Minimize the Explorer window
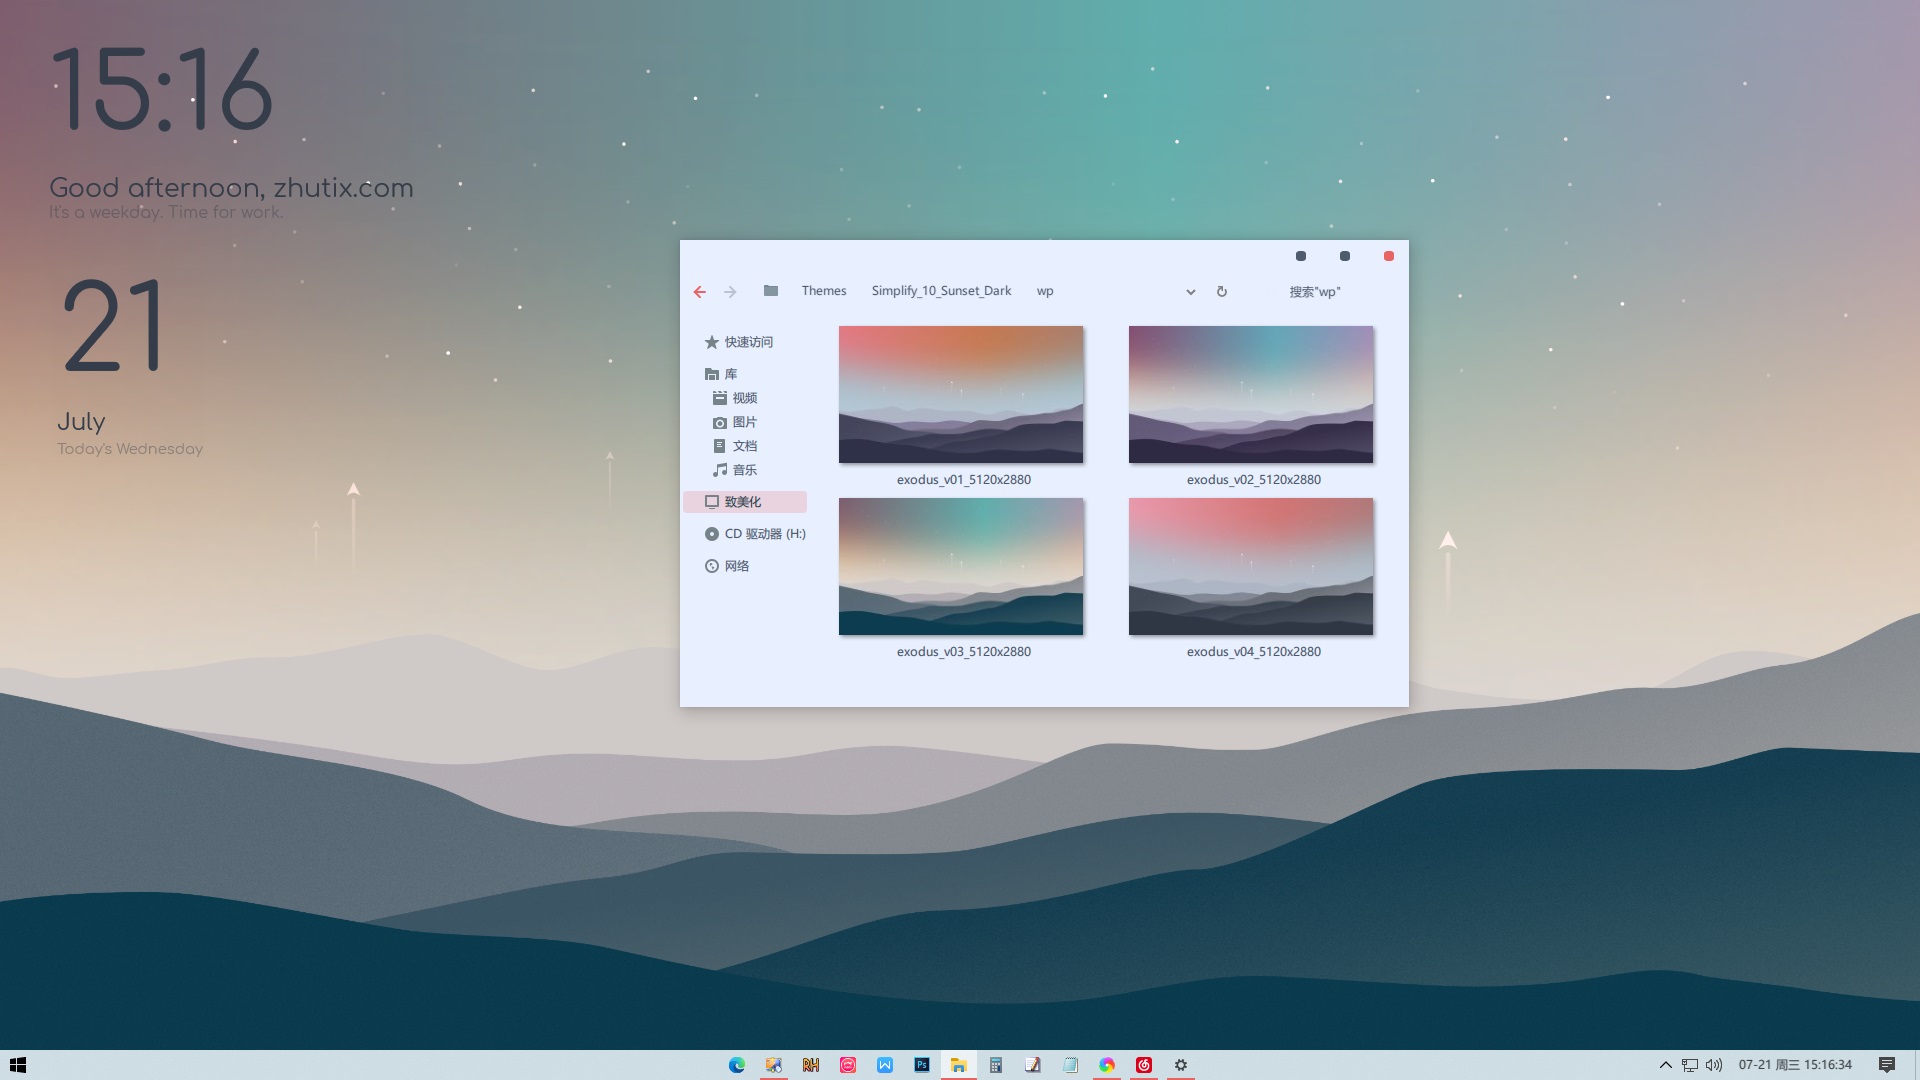 point(1301,256)
